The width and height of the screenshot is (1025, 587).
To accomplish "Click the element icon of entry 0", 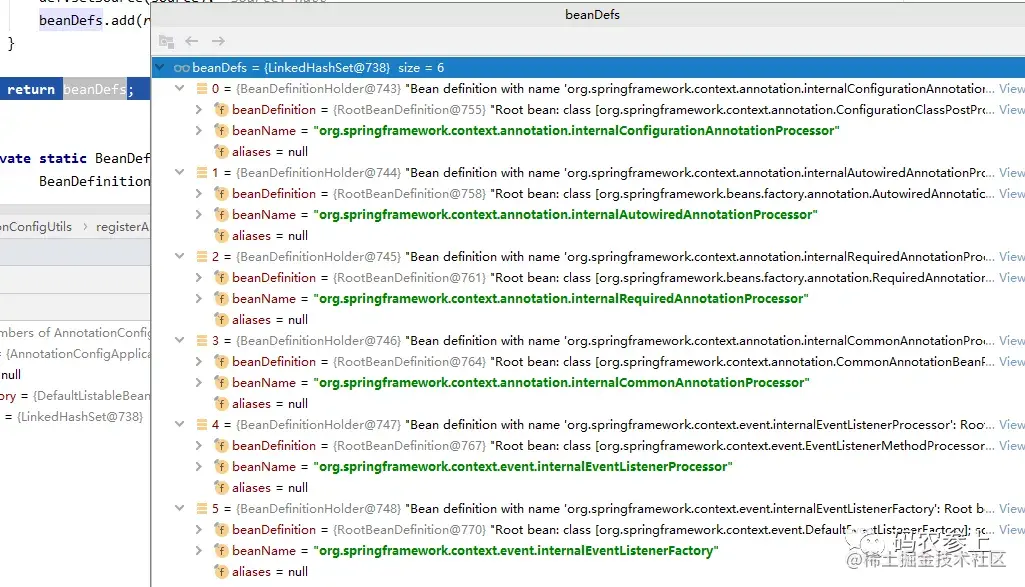I will coord(202,89).
